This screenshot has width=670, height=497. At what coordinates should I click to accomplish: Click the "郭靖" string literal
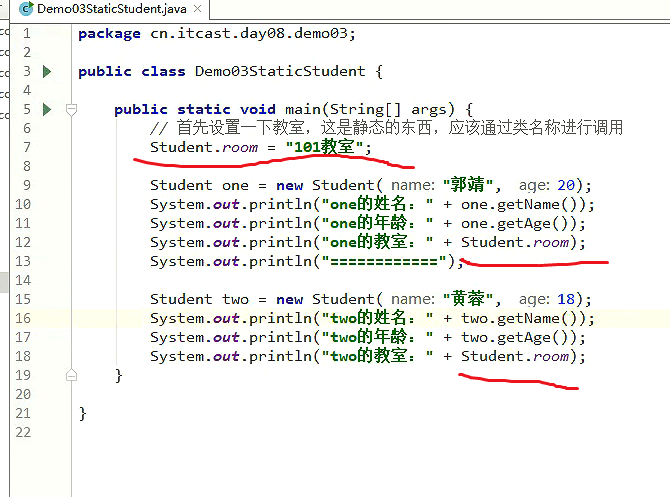click(x=468, y=185)
